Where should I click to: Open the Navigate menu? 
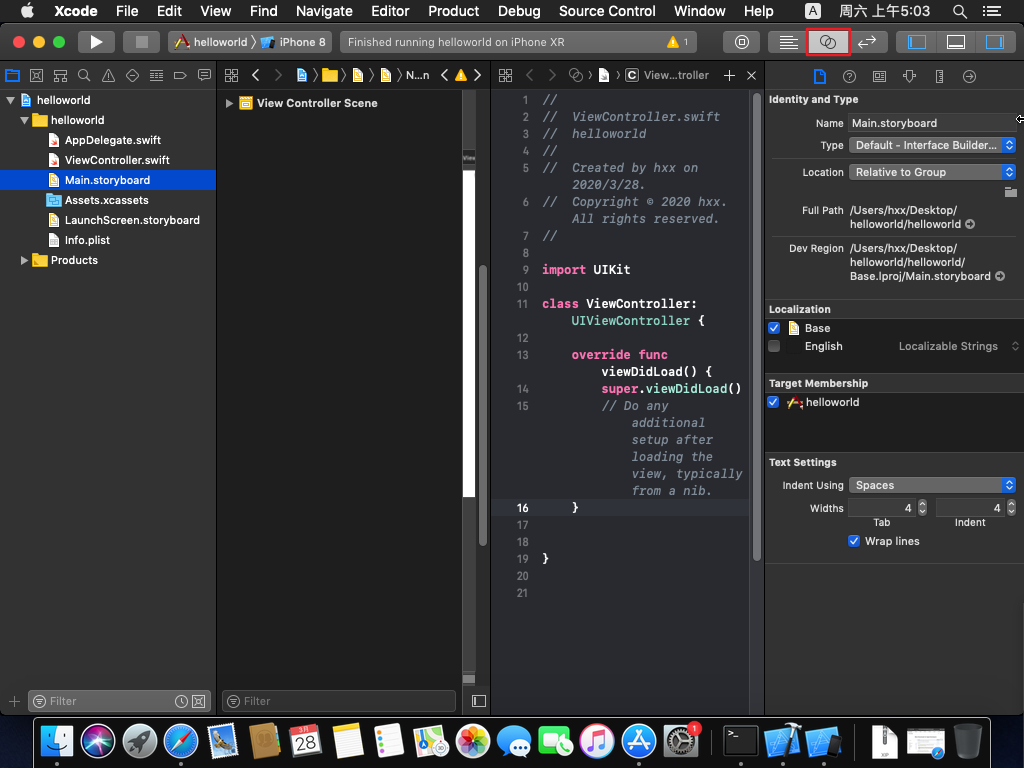(324, 11)
